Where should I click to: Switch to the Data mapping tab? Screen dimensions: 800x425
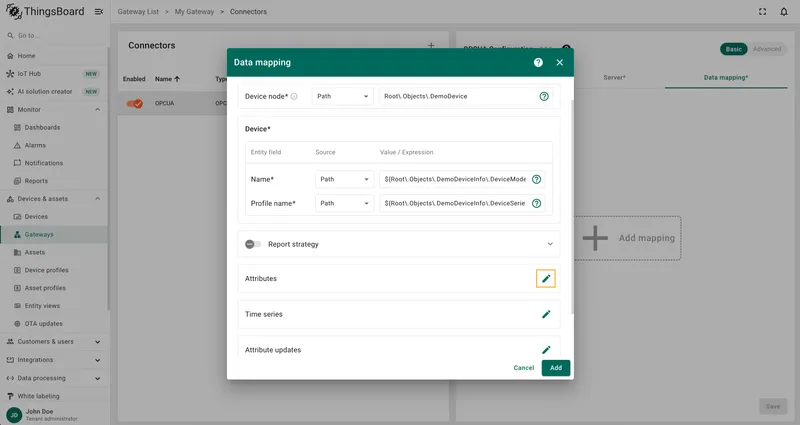pyautogui.click(x=726, y=78)
